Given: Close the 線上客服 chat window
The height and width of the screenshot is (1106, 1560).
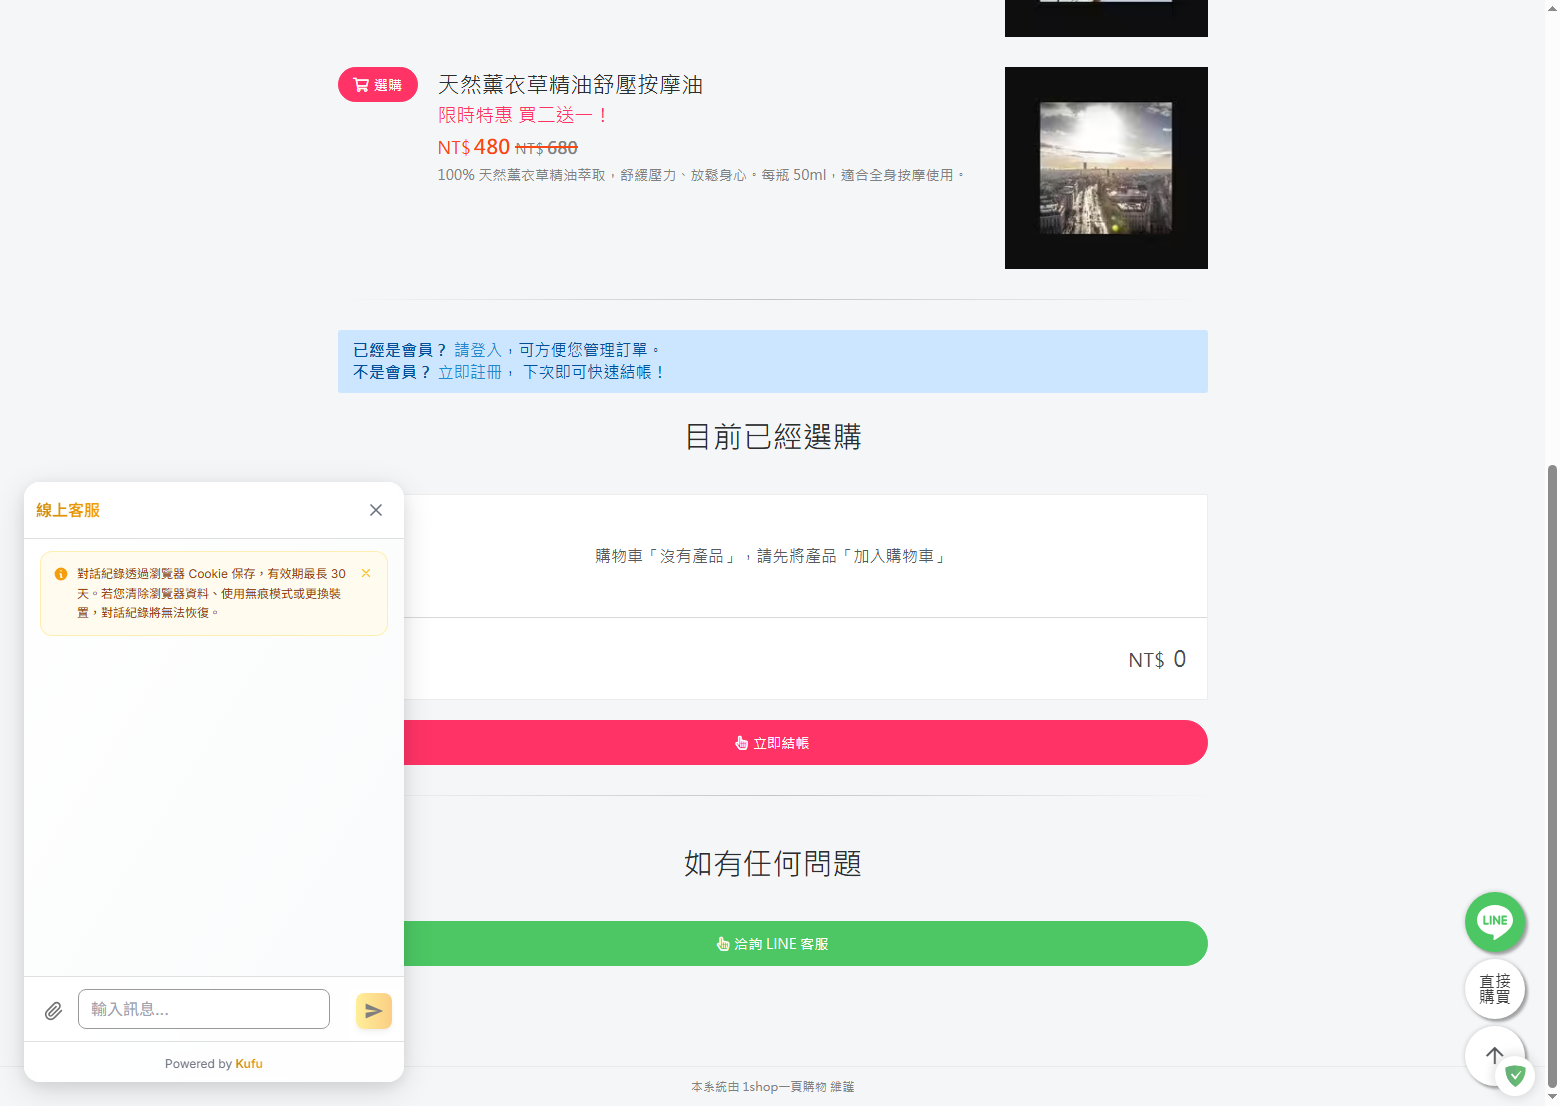Looking at the screenshot, I should (x=375, y=510).
